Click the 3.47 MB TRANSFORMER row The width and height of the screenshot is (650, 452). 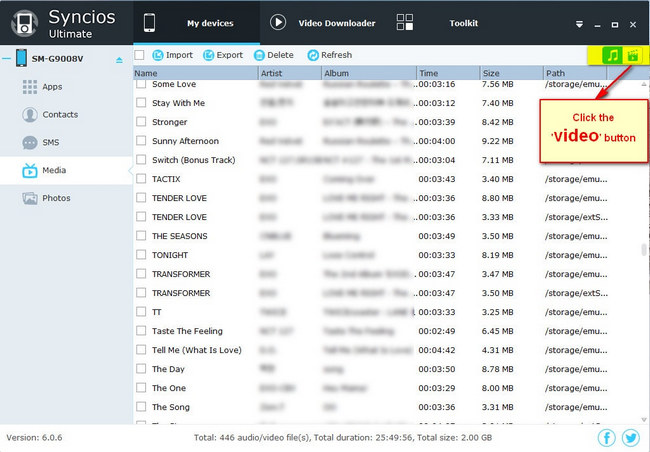[387, 274]
